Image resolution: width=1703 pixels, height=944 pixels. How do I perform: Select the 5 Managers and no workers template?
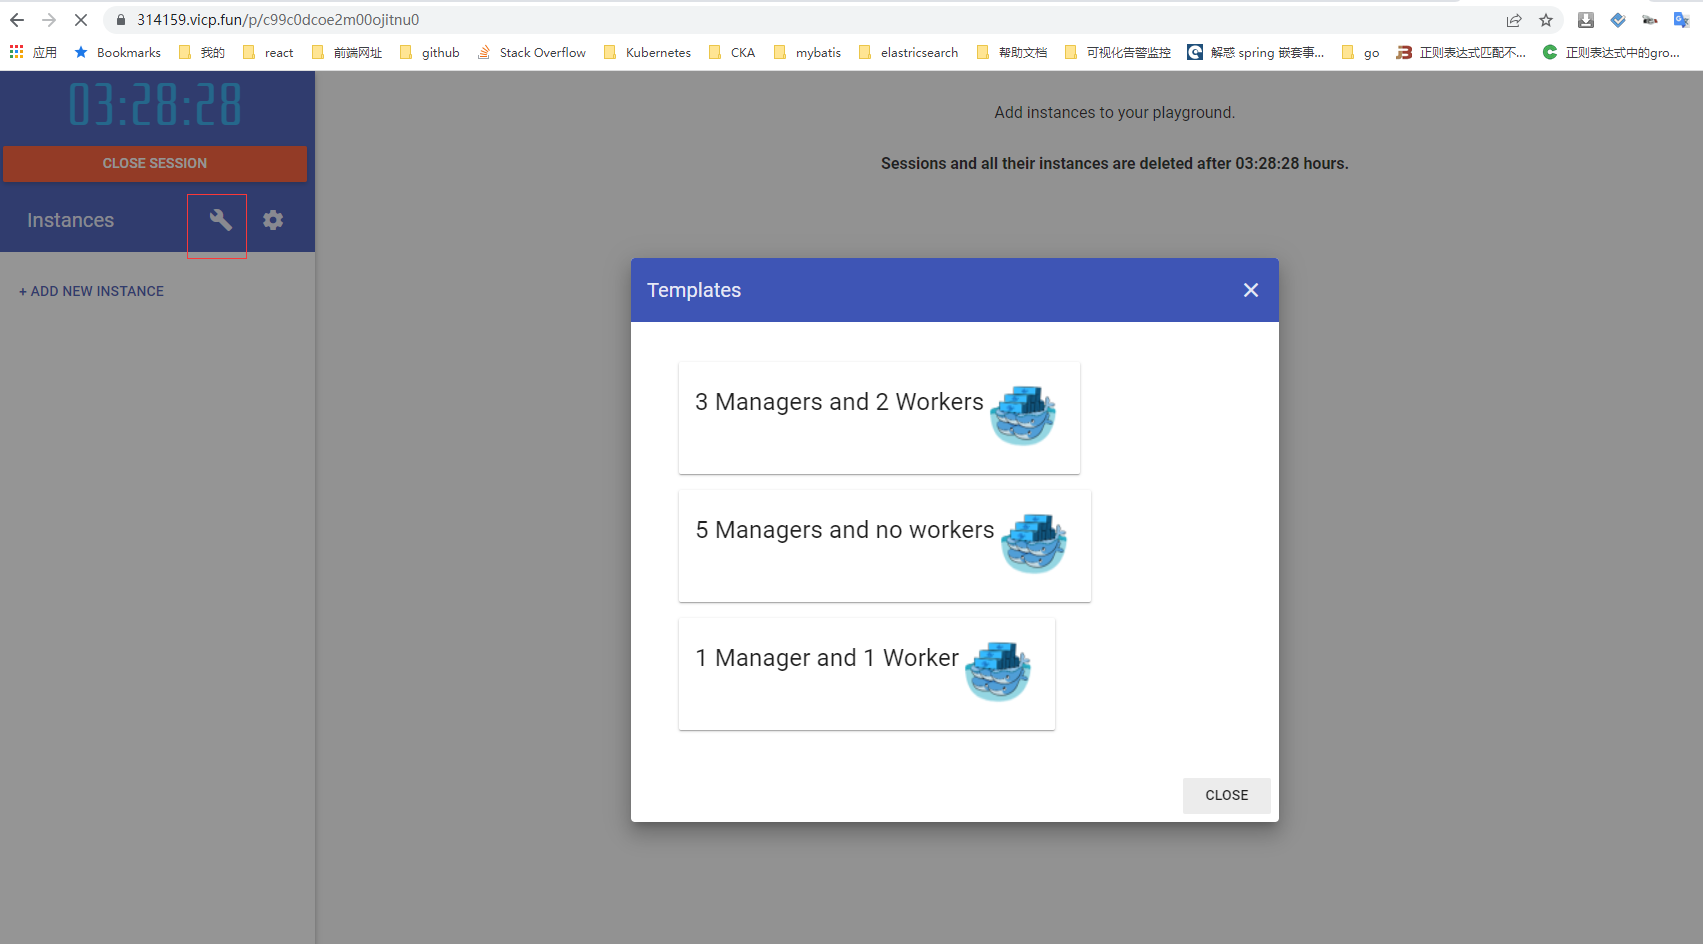(885, 546)
